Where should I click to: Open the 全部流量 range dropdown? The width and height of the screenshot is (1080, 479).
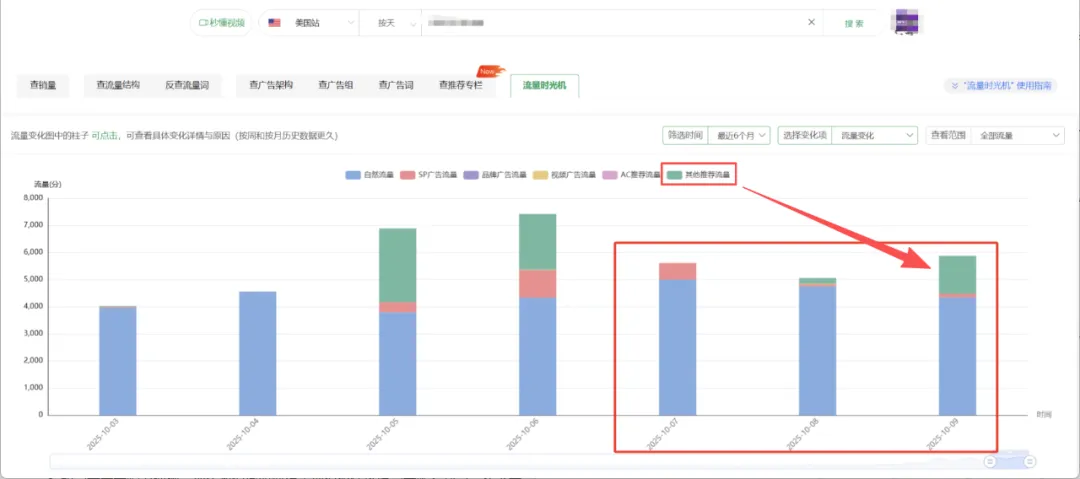click(x=1017, y=136)
